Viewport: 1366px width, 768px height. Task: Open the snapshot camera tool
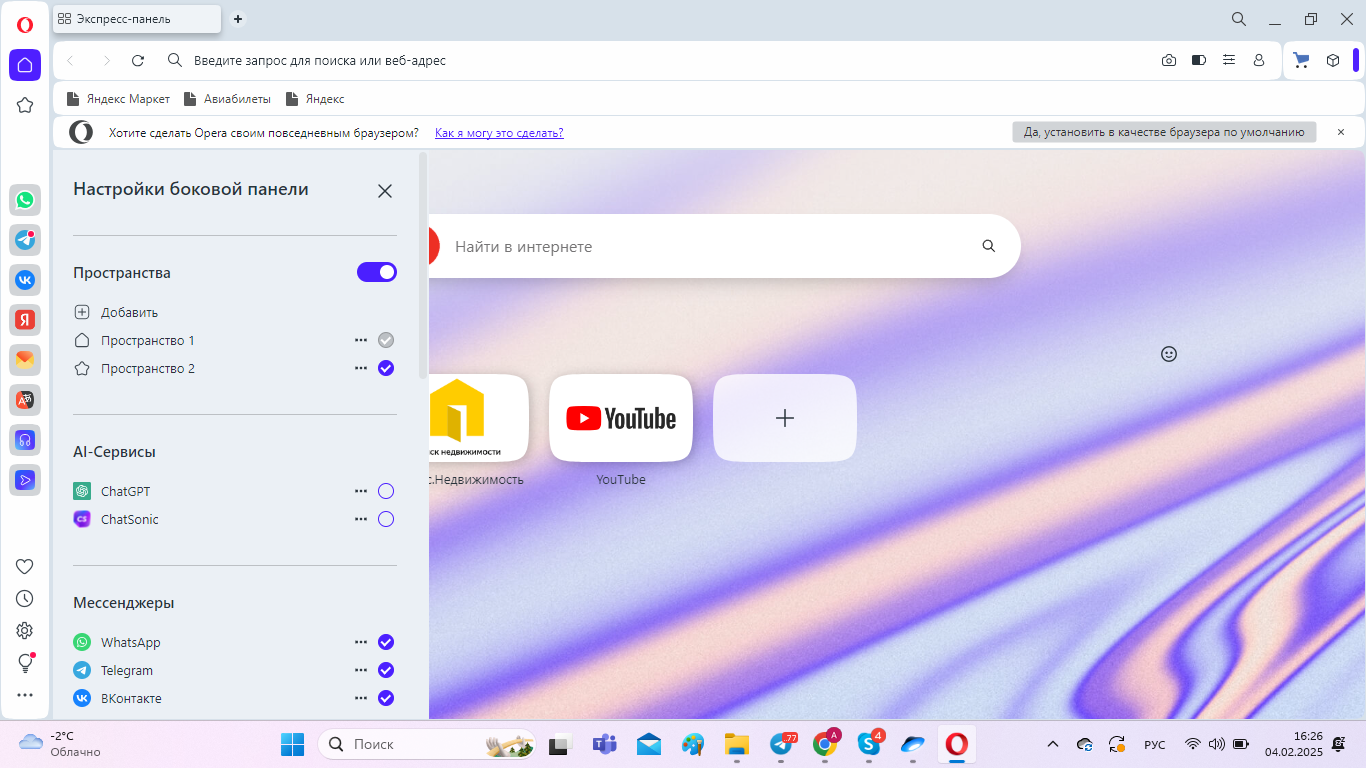pos(1169,61)
